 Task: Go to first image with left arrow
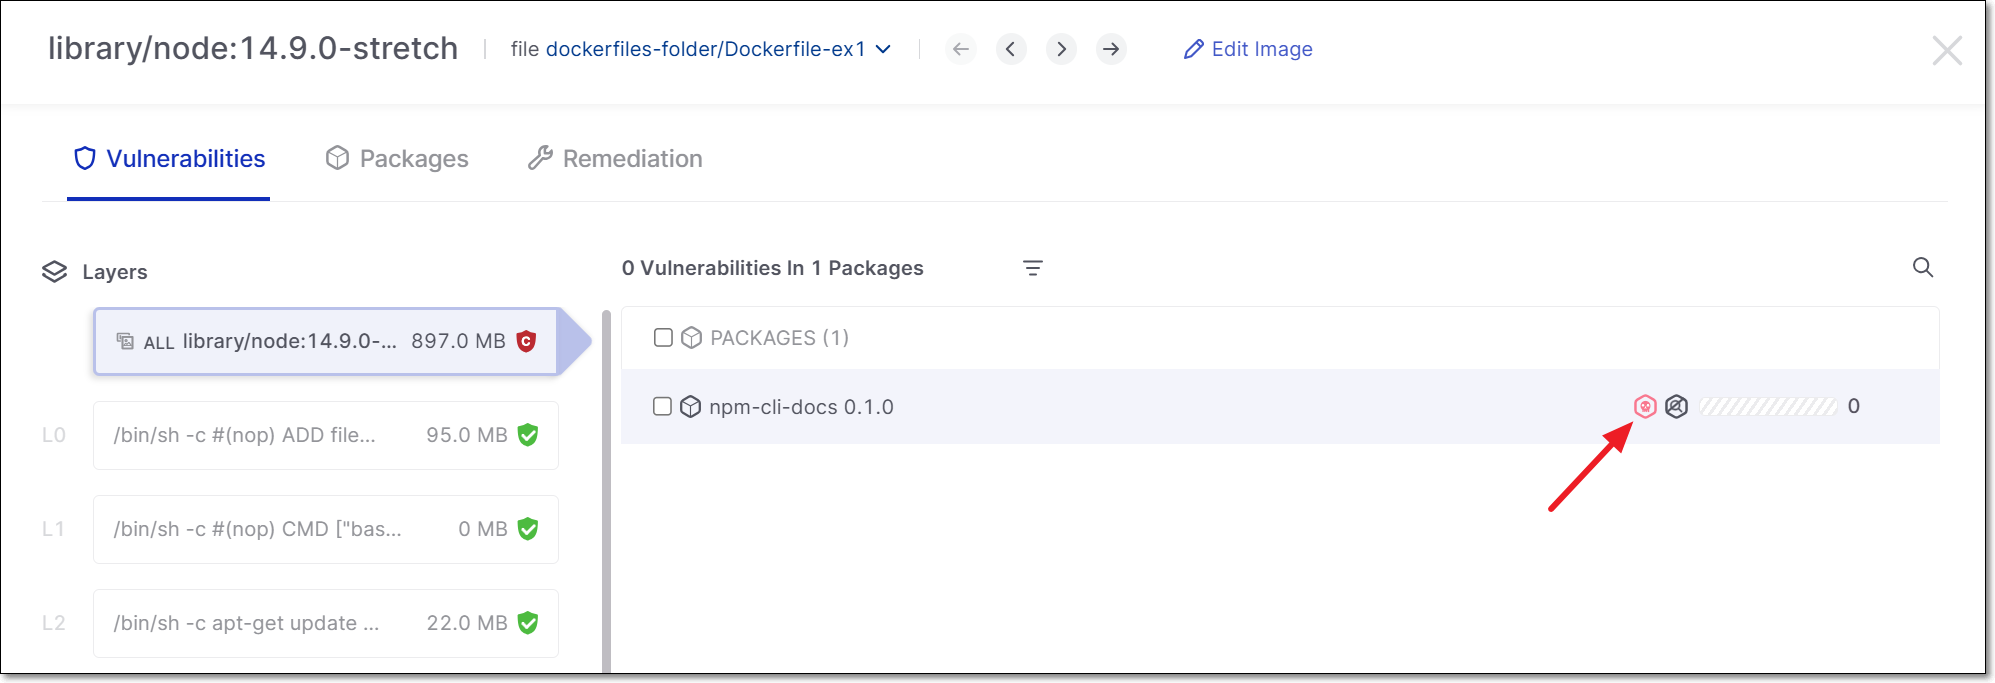pyautogui.click(x=961, y=49)
